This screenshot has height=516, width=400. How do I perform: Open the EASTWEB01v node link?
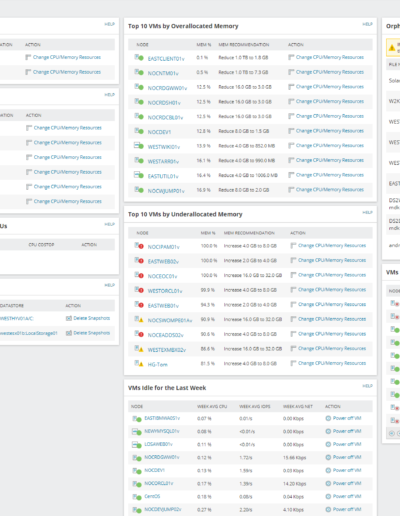point(163,306)
